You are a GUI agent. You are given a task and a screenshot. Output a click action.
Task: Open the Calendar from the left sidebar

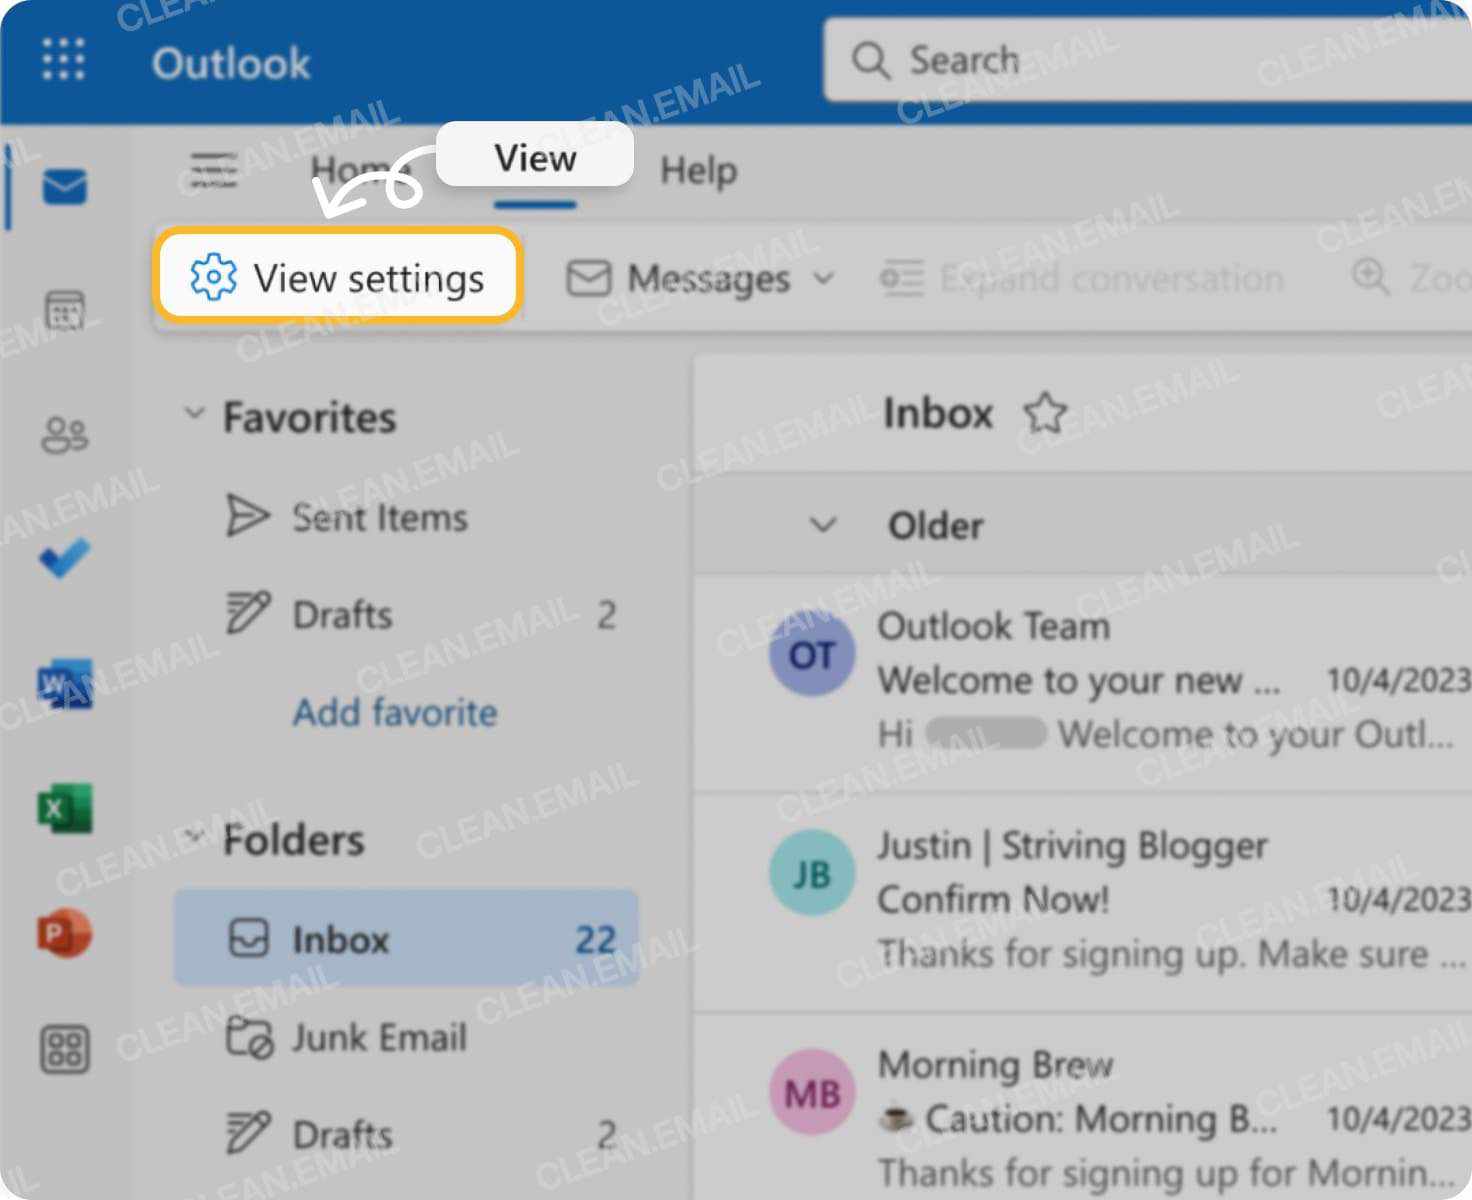[x=63, y=310]
